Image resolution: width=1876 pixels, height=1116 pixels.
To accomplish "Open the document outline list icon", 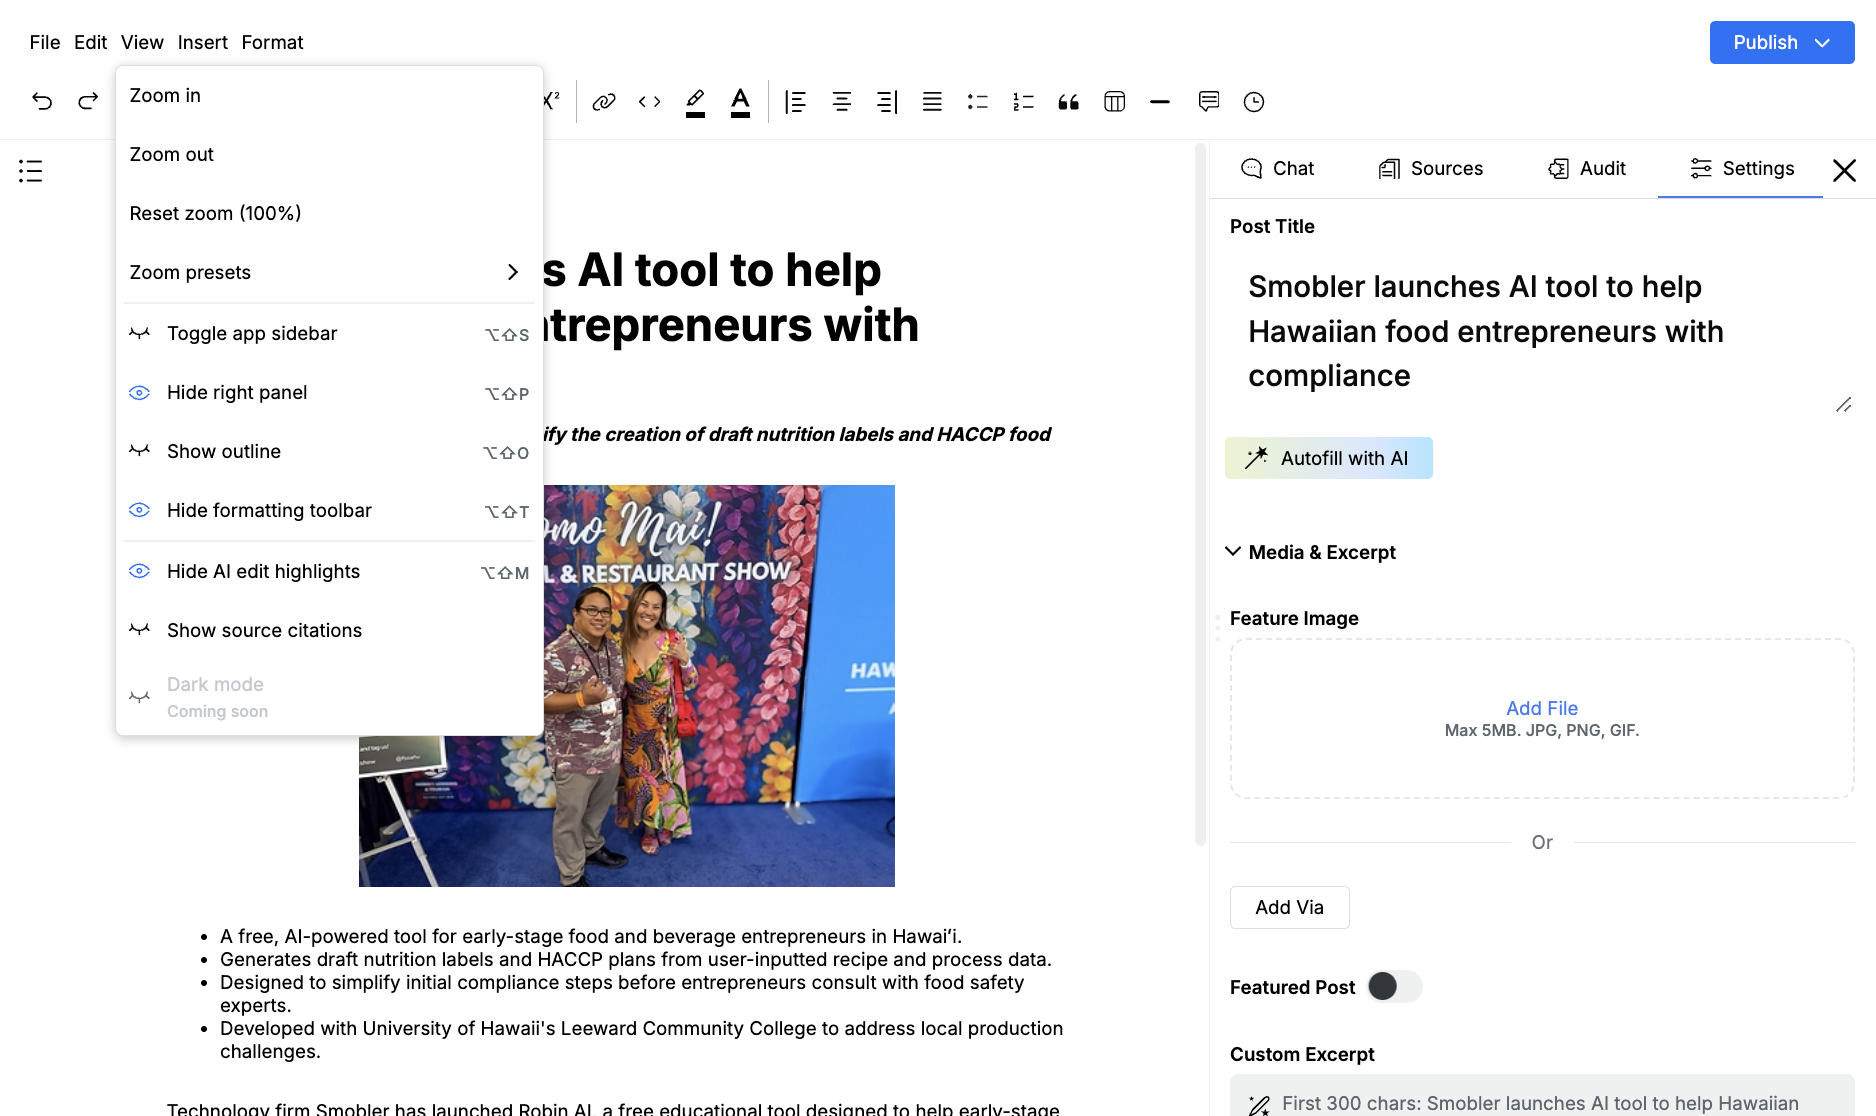I will coord(31,171).
